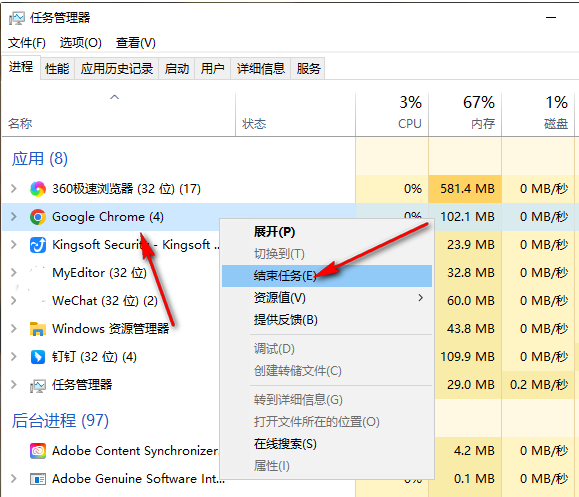Click the Adobe Genuine Software icon
Viewport: 579px width, 497px height.
38,479
